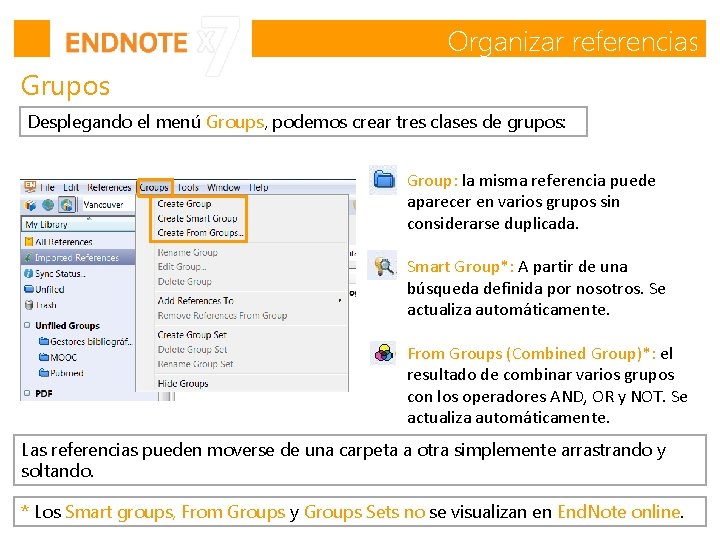Click the Add References To submenu arrow
Viewport: 720px width, 540px height.
(x=339, y=301)
